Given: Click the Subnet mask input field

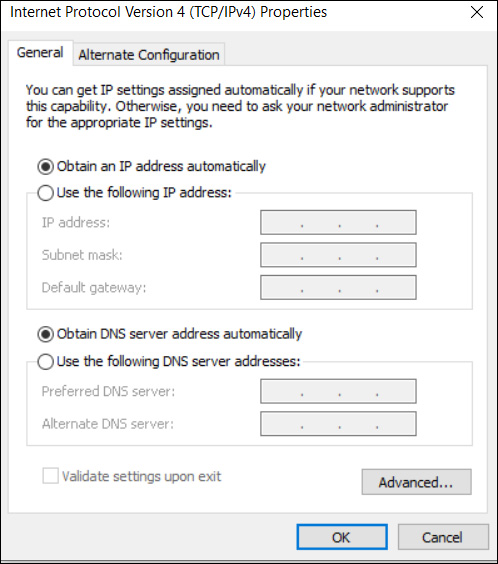Looking at the screenshot, I should [338, 255].
